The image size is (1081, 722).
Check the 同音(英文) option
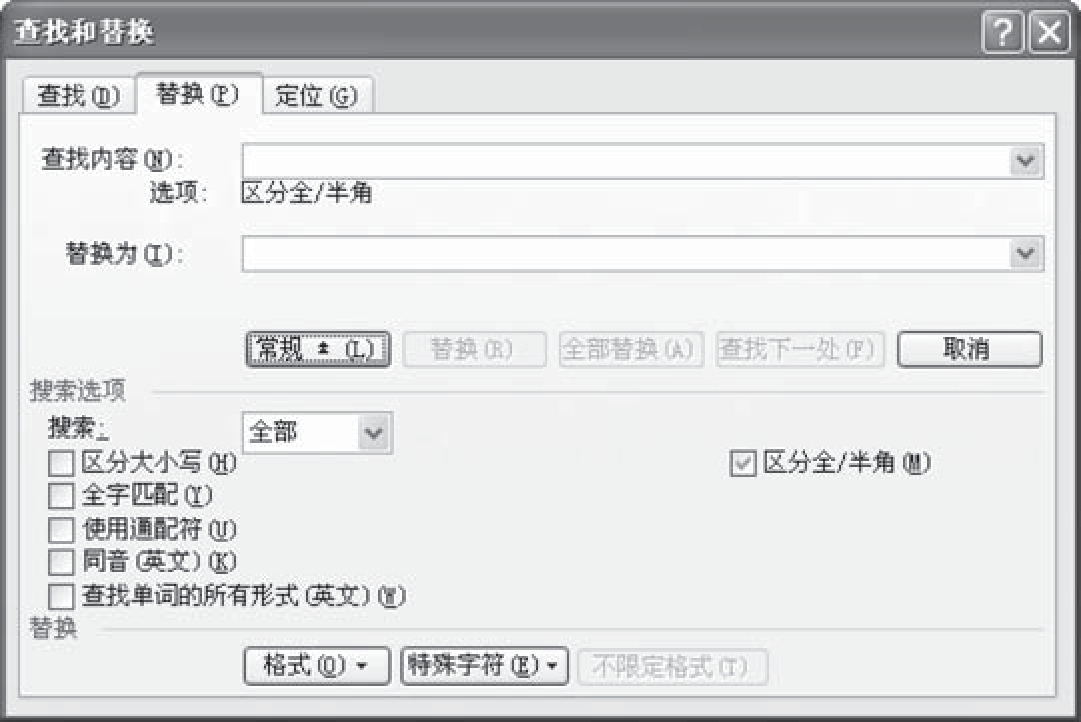(61, 562)
